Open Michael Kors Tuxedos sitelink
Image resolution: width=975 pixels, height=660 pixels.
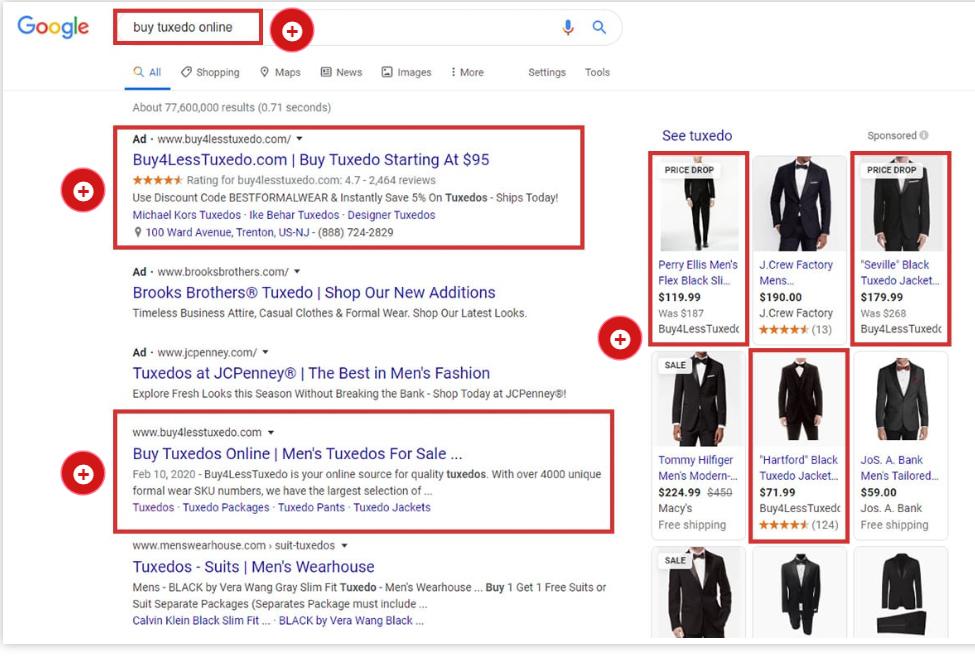coord(187,215)
